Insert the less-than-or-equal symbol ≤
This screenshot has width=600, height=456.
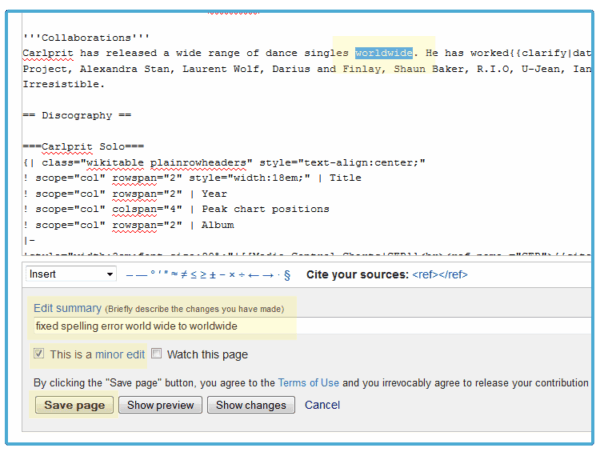coord(194,275)
